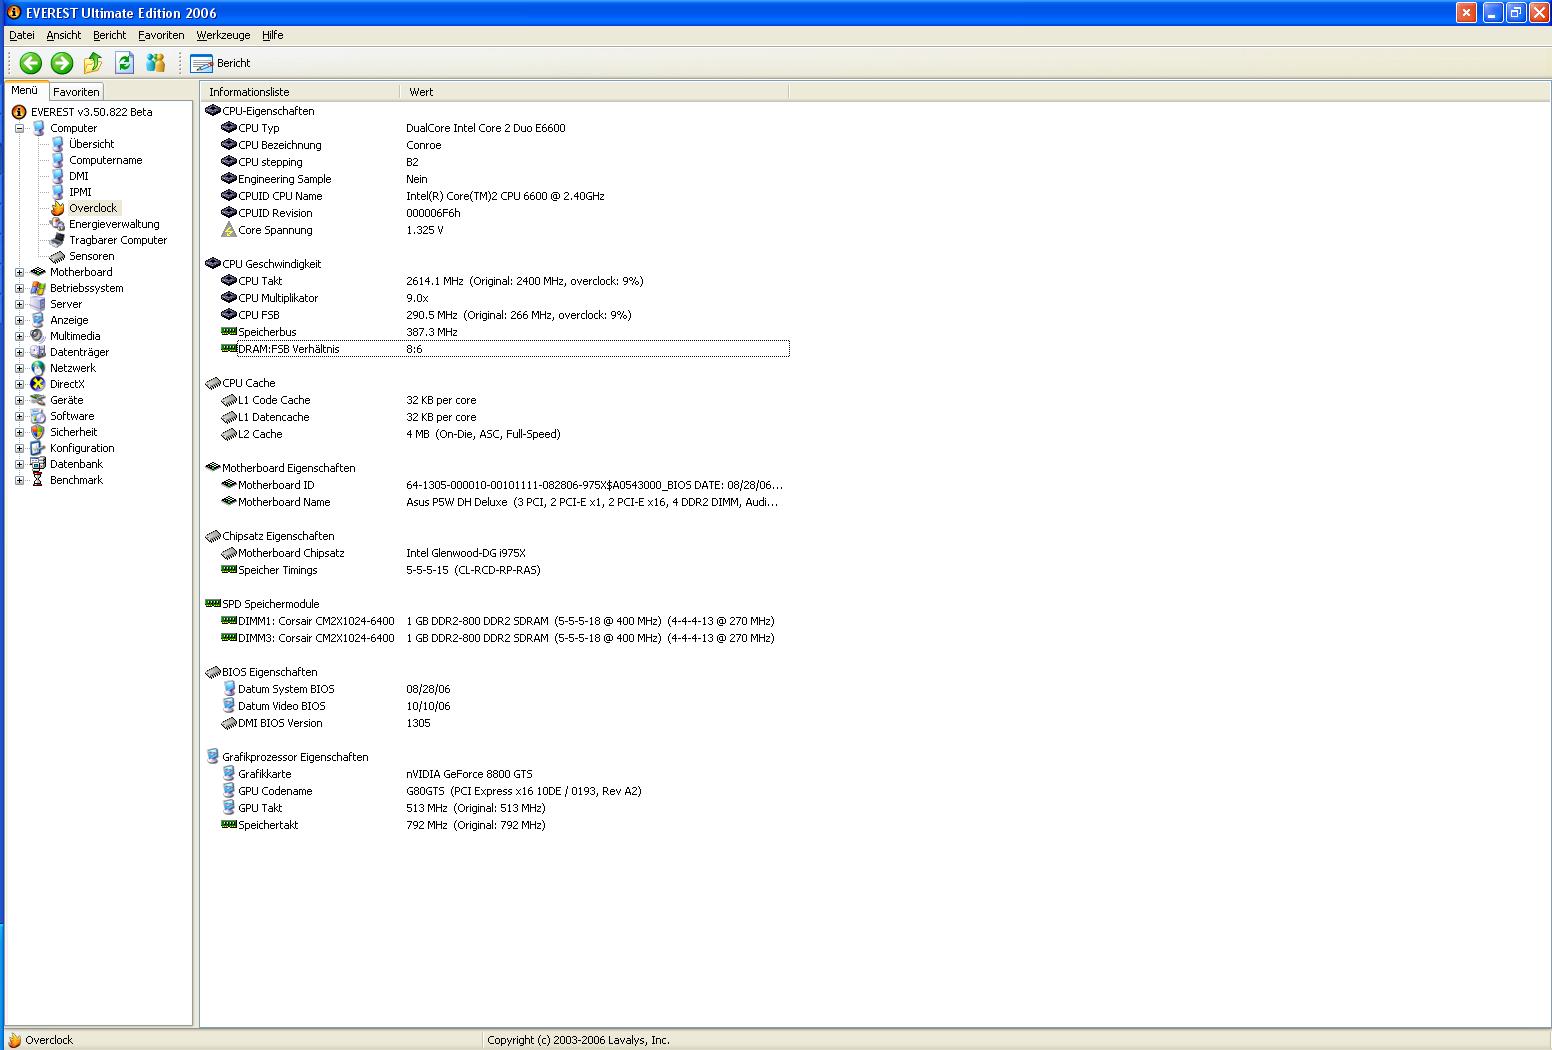Expand the Benchmark tree node
This screenshot has height=1050, width=1552.
coord(19,480)
